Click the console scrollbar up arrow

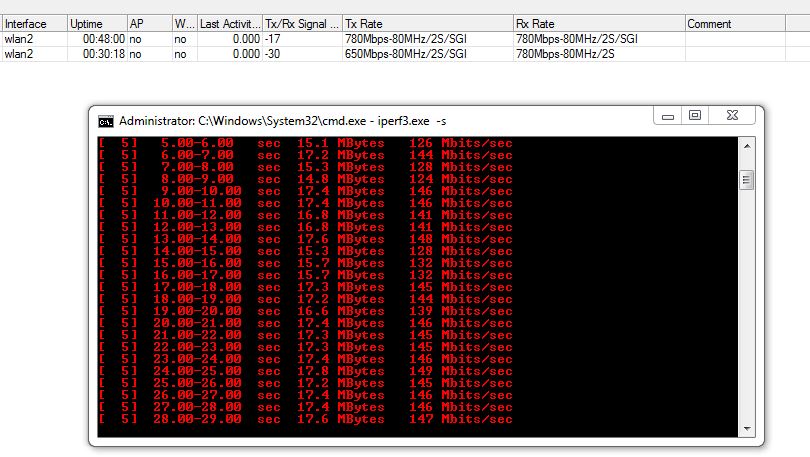coord(747,146)
